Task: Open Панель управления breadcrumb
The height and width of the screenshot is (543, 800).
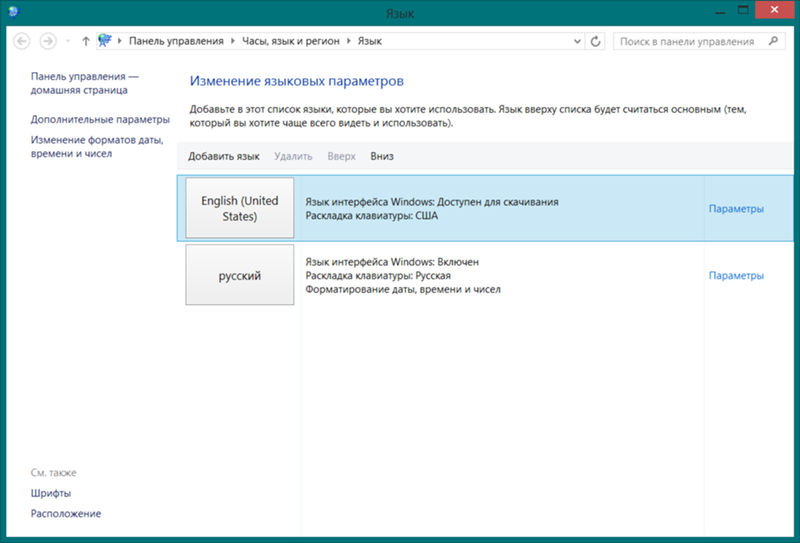Action: (x=176, y=41)
